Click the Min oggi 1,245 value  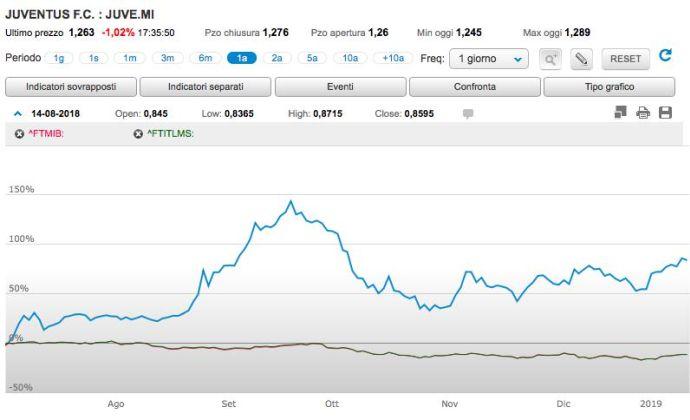tap(469, 33)
